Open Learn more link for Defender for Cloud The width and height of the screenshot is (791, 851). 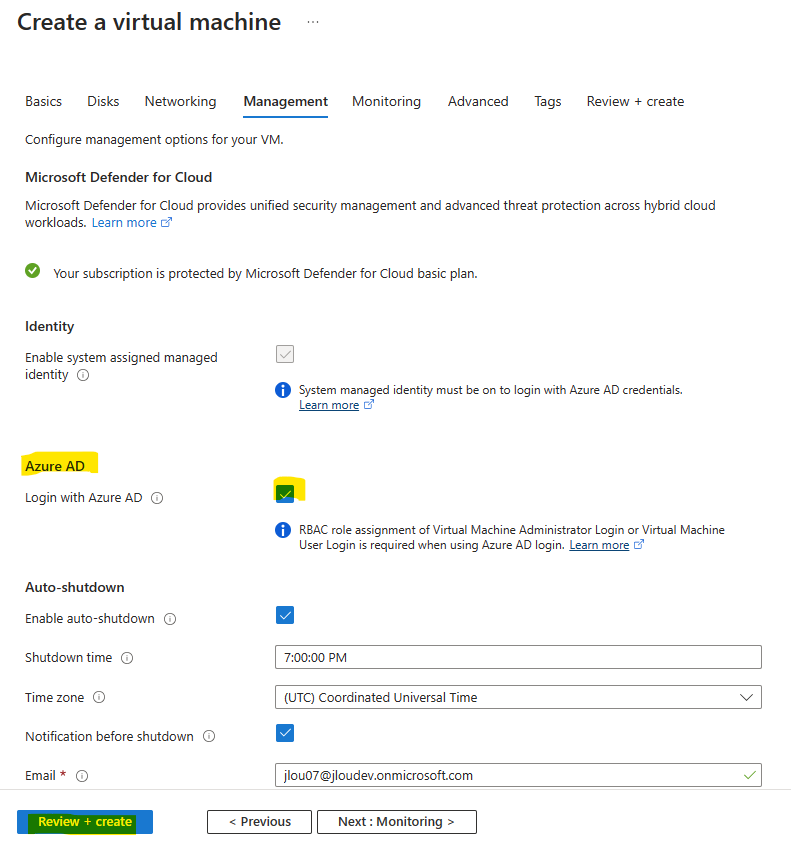tap(124, 223)
